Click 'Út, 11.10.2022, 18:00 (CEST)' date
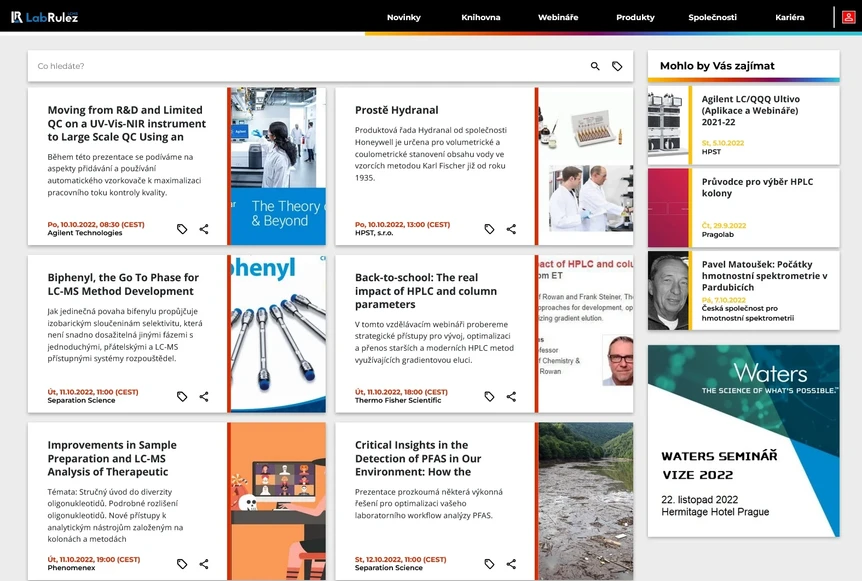This screenshot has width=862, height=581. 401,392
